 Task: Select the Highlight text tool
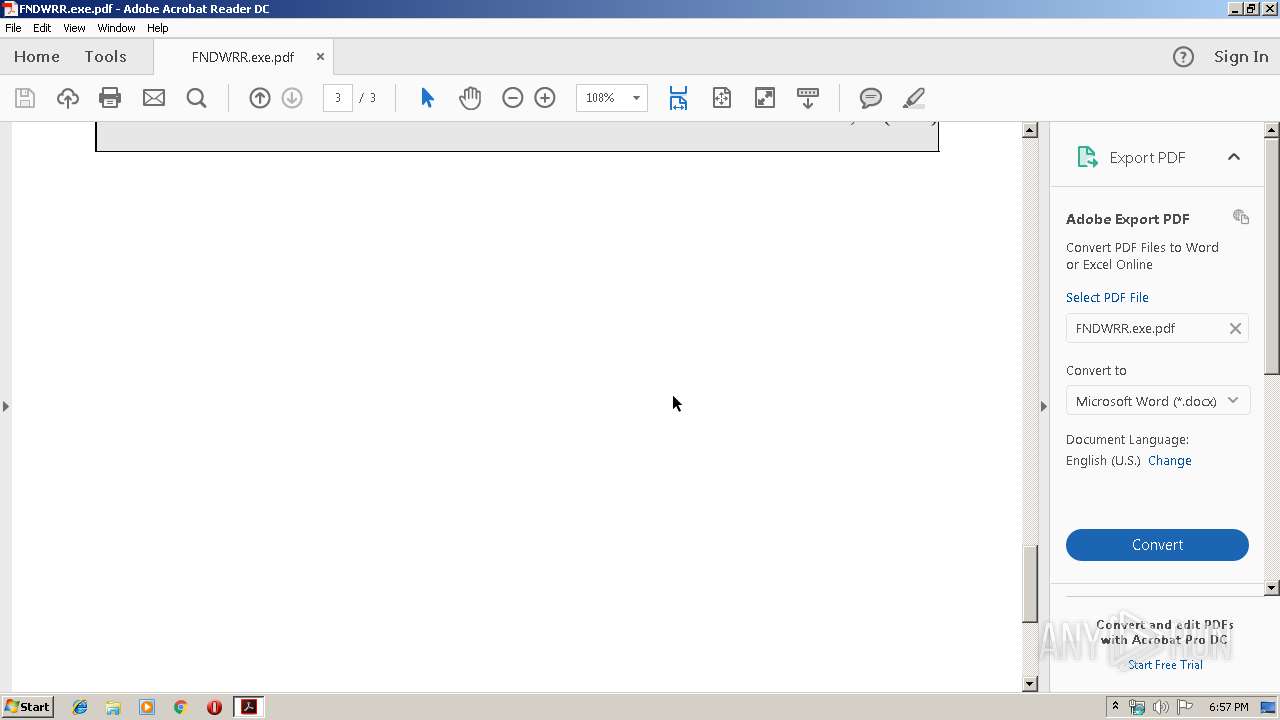pyautogui.click(x=914, y=98)
